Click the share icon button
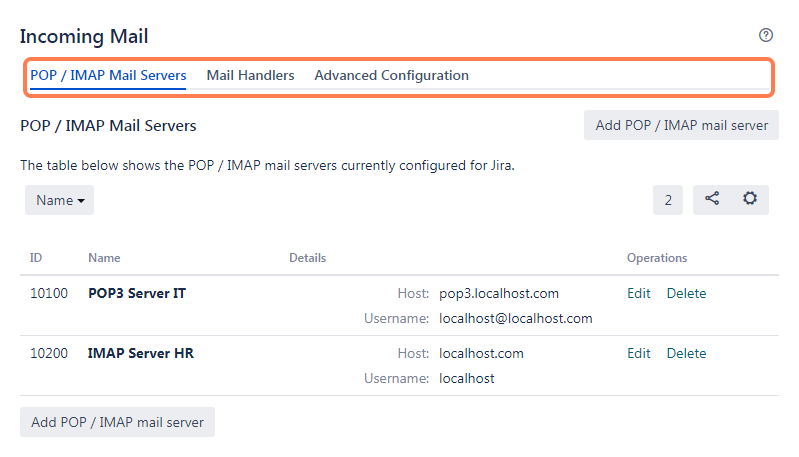Viewport: 799px width, 457px height. pyautogui.click(x=712, y=199)
